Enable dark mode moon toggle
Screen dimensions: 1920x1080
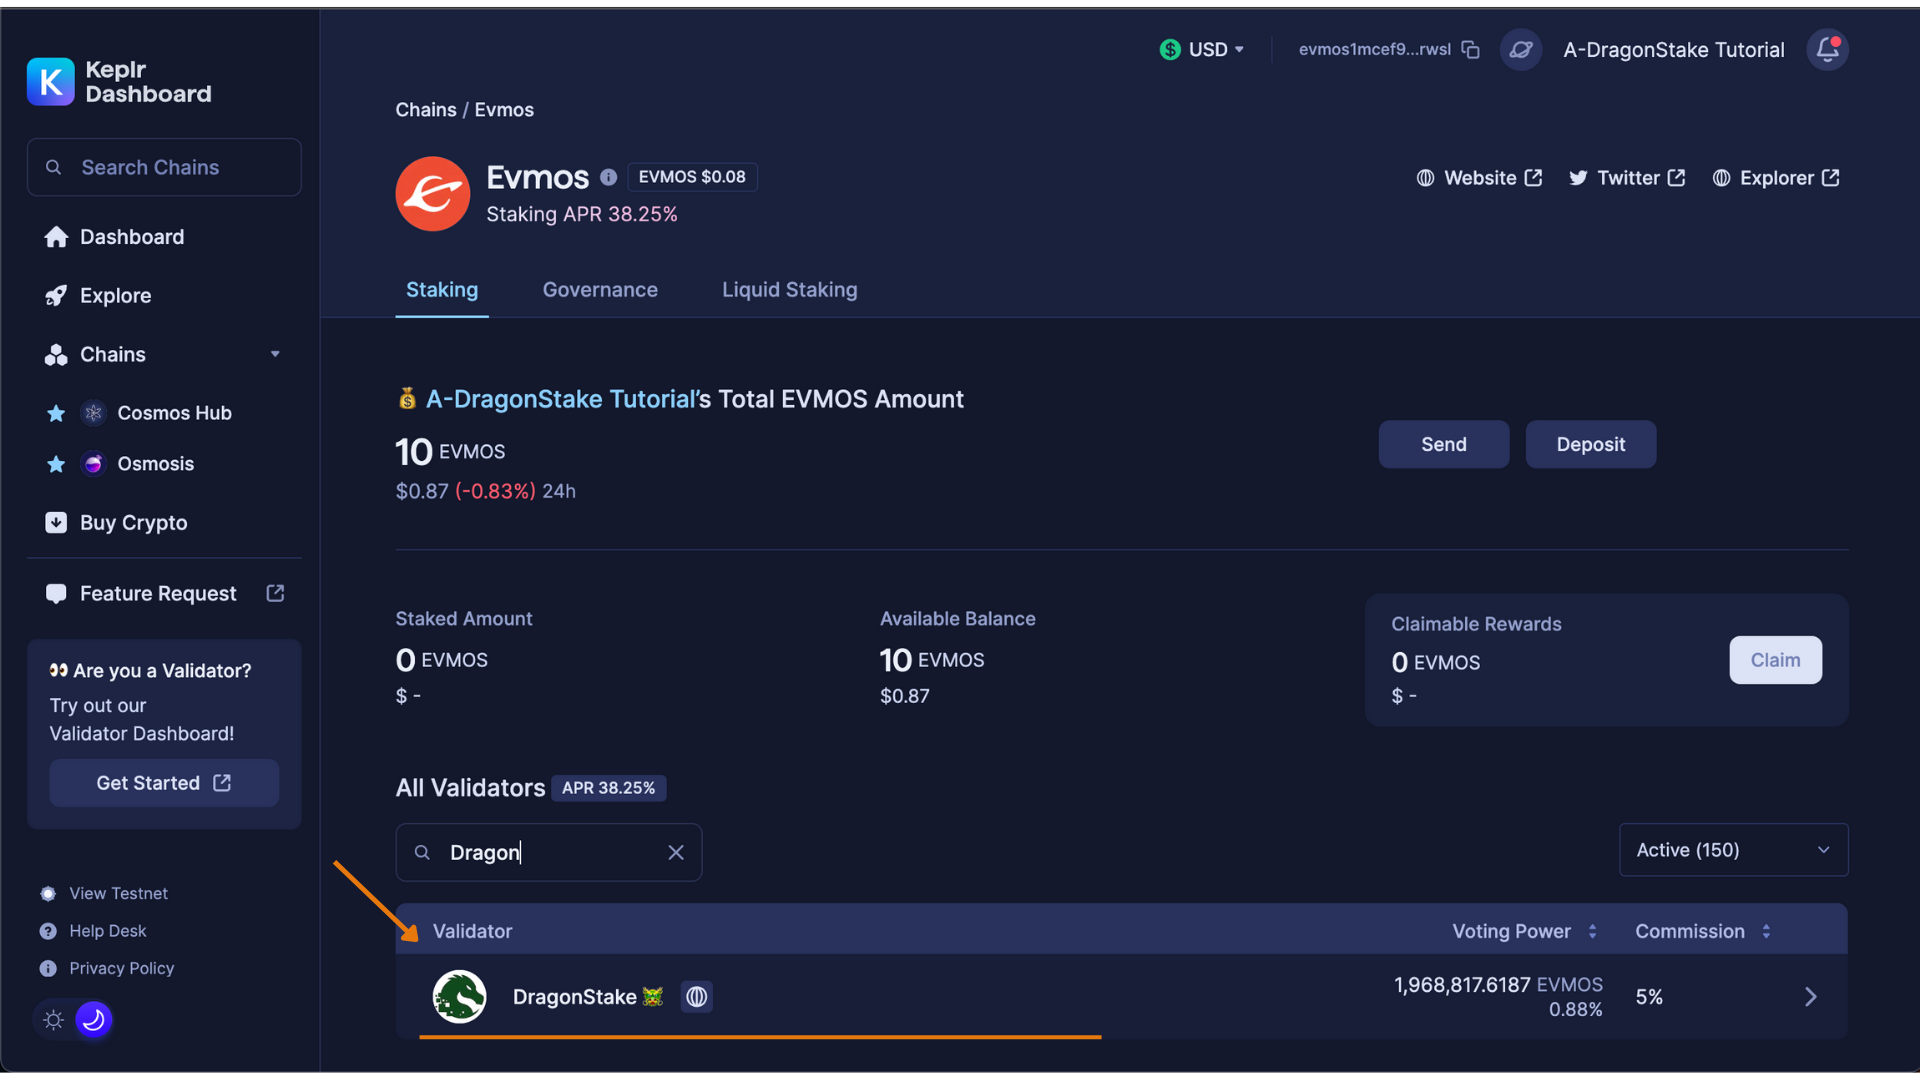[93, 1020]
